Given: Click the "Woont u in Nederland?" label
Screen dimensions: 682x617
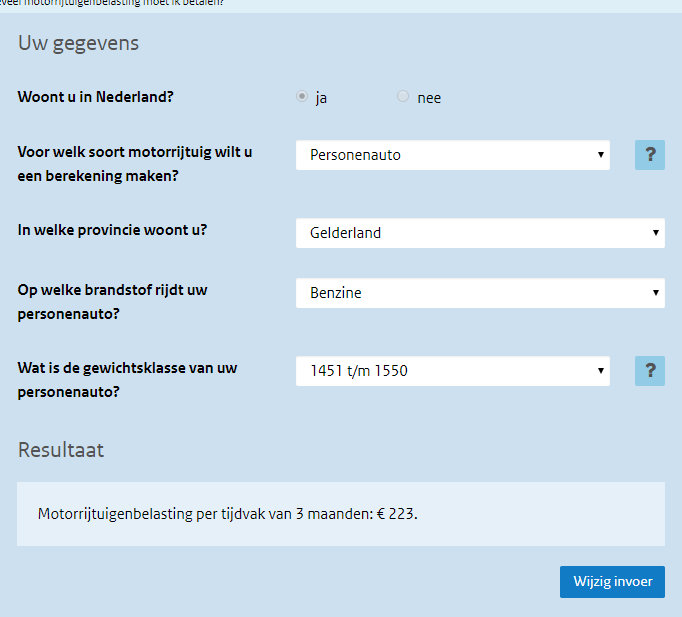Looking at the screenshot, I should pos(103,97).
